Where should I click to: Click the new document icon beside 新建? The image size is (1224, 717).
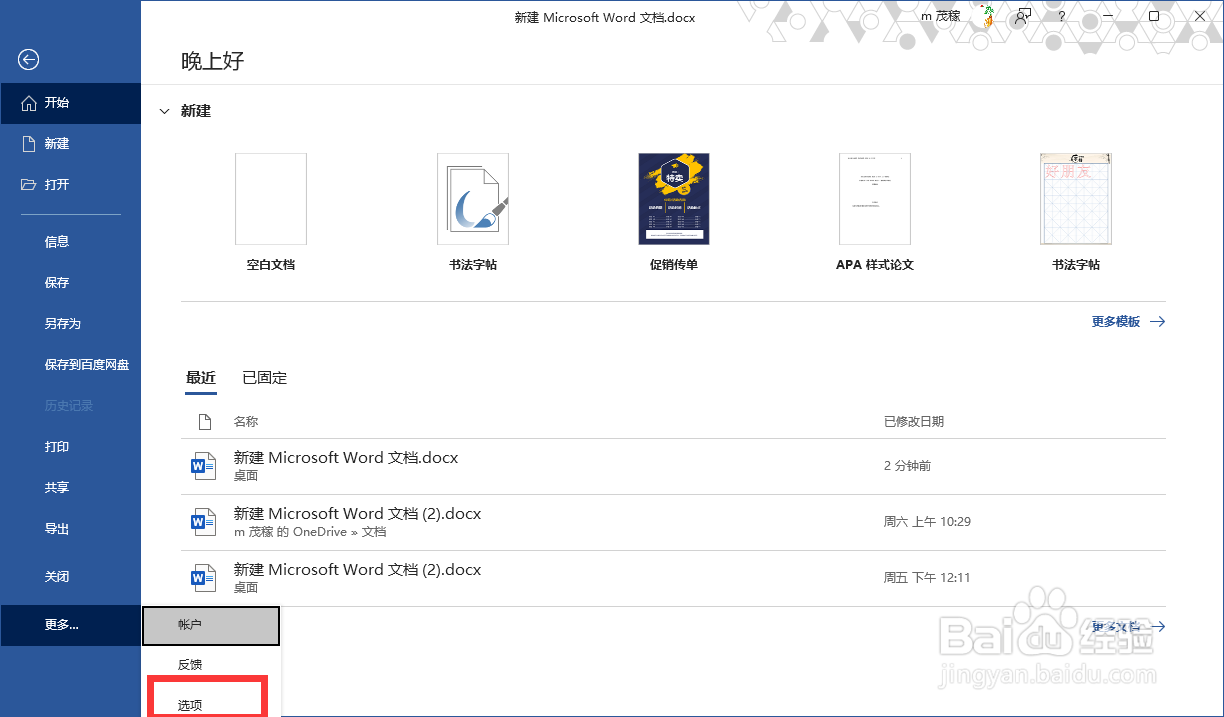coord(28,144)
